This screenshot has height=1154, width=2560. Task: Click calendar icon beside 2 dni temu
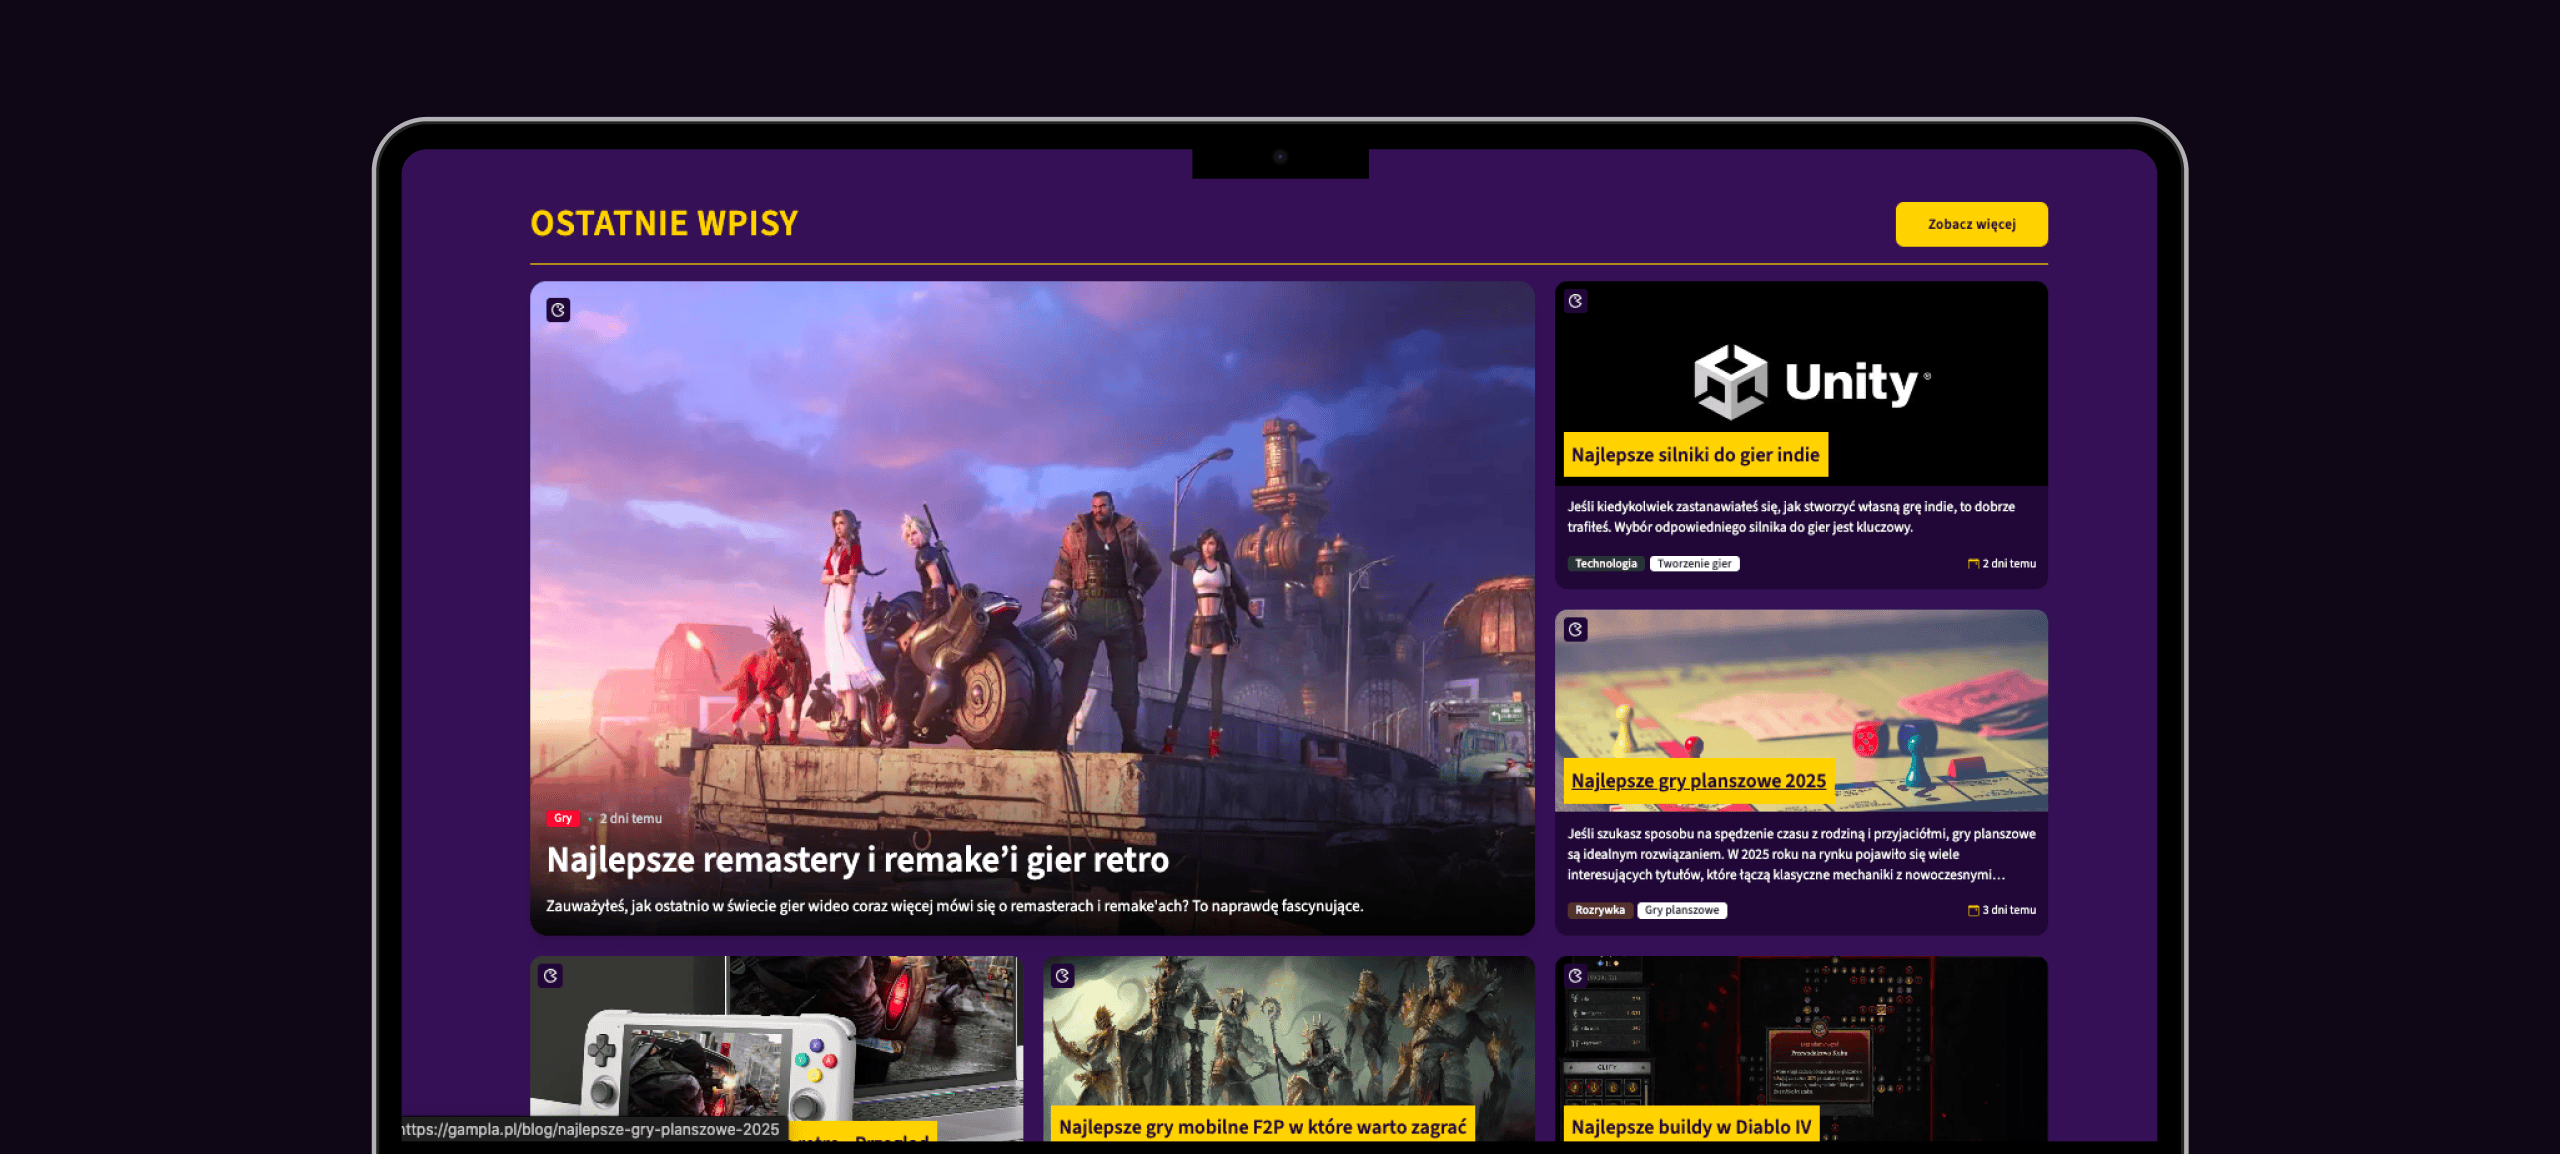tap(1973, 564)
